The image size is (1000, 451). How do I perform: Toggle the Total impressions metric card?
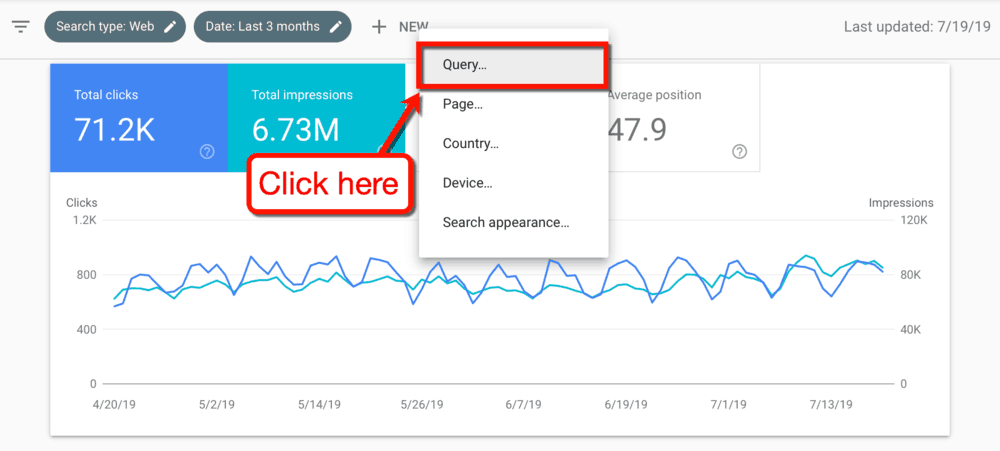pyautogui.click(x=316, y=118)
